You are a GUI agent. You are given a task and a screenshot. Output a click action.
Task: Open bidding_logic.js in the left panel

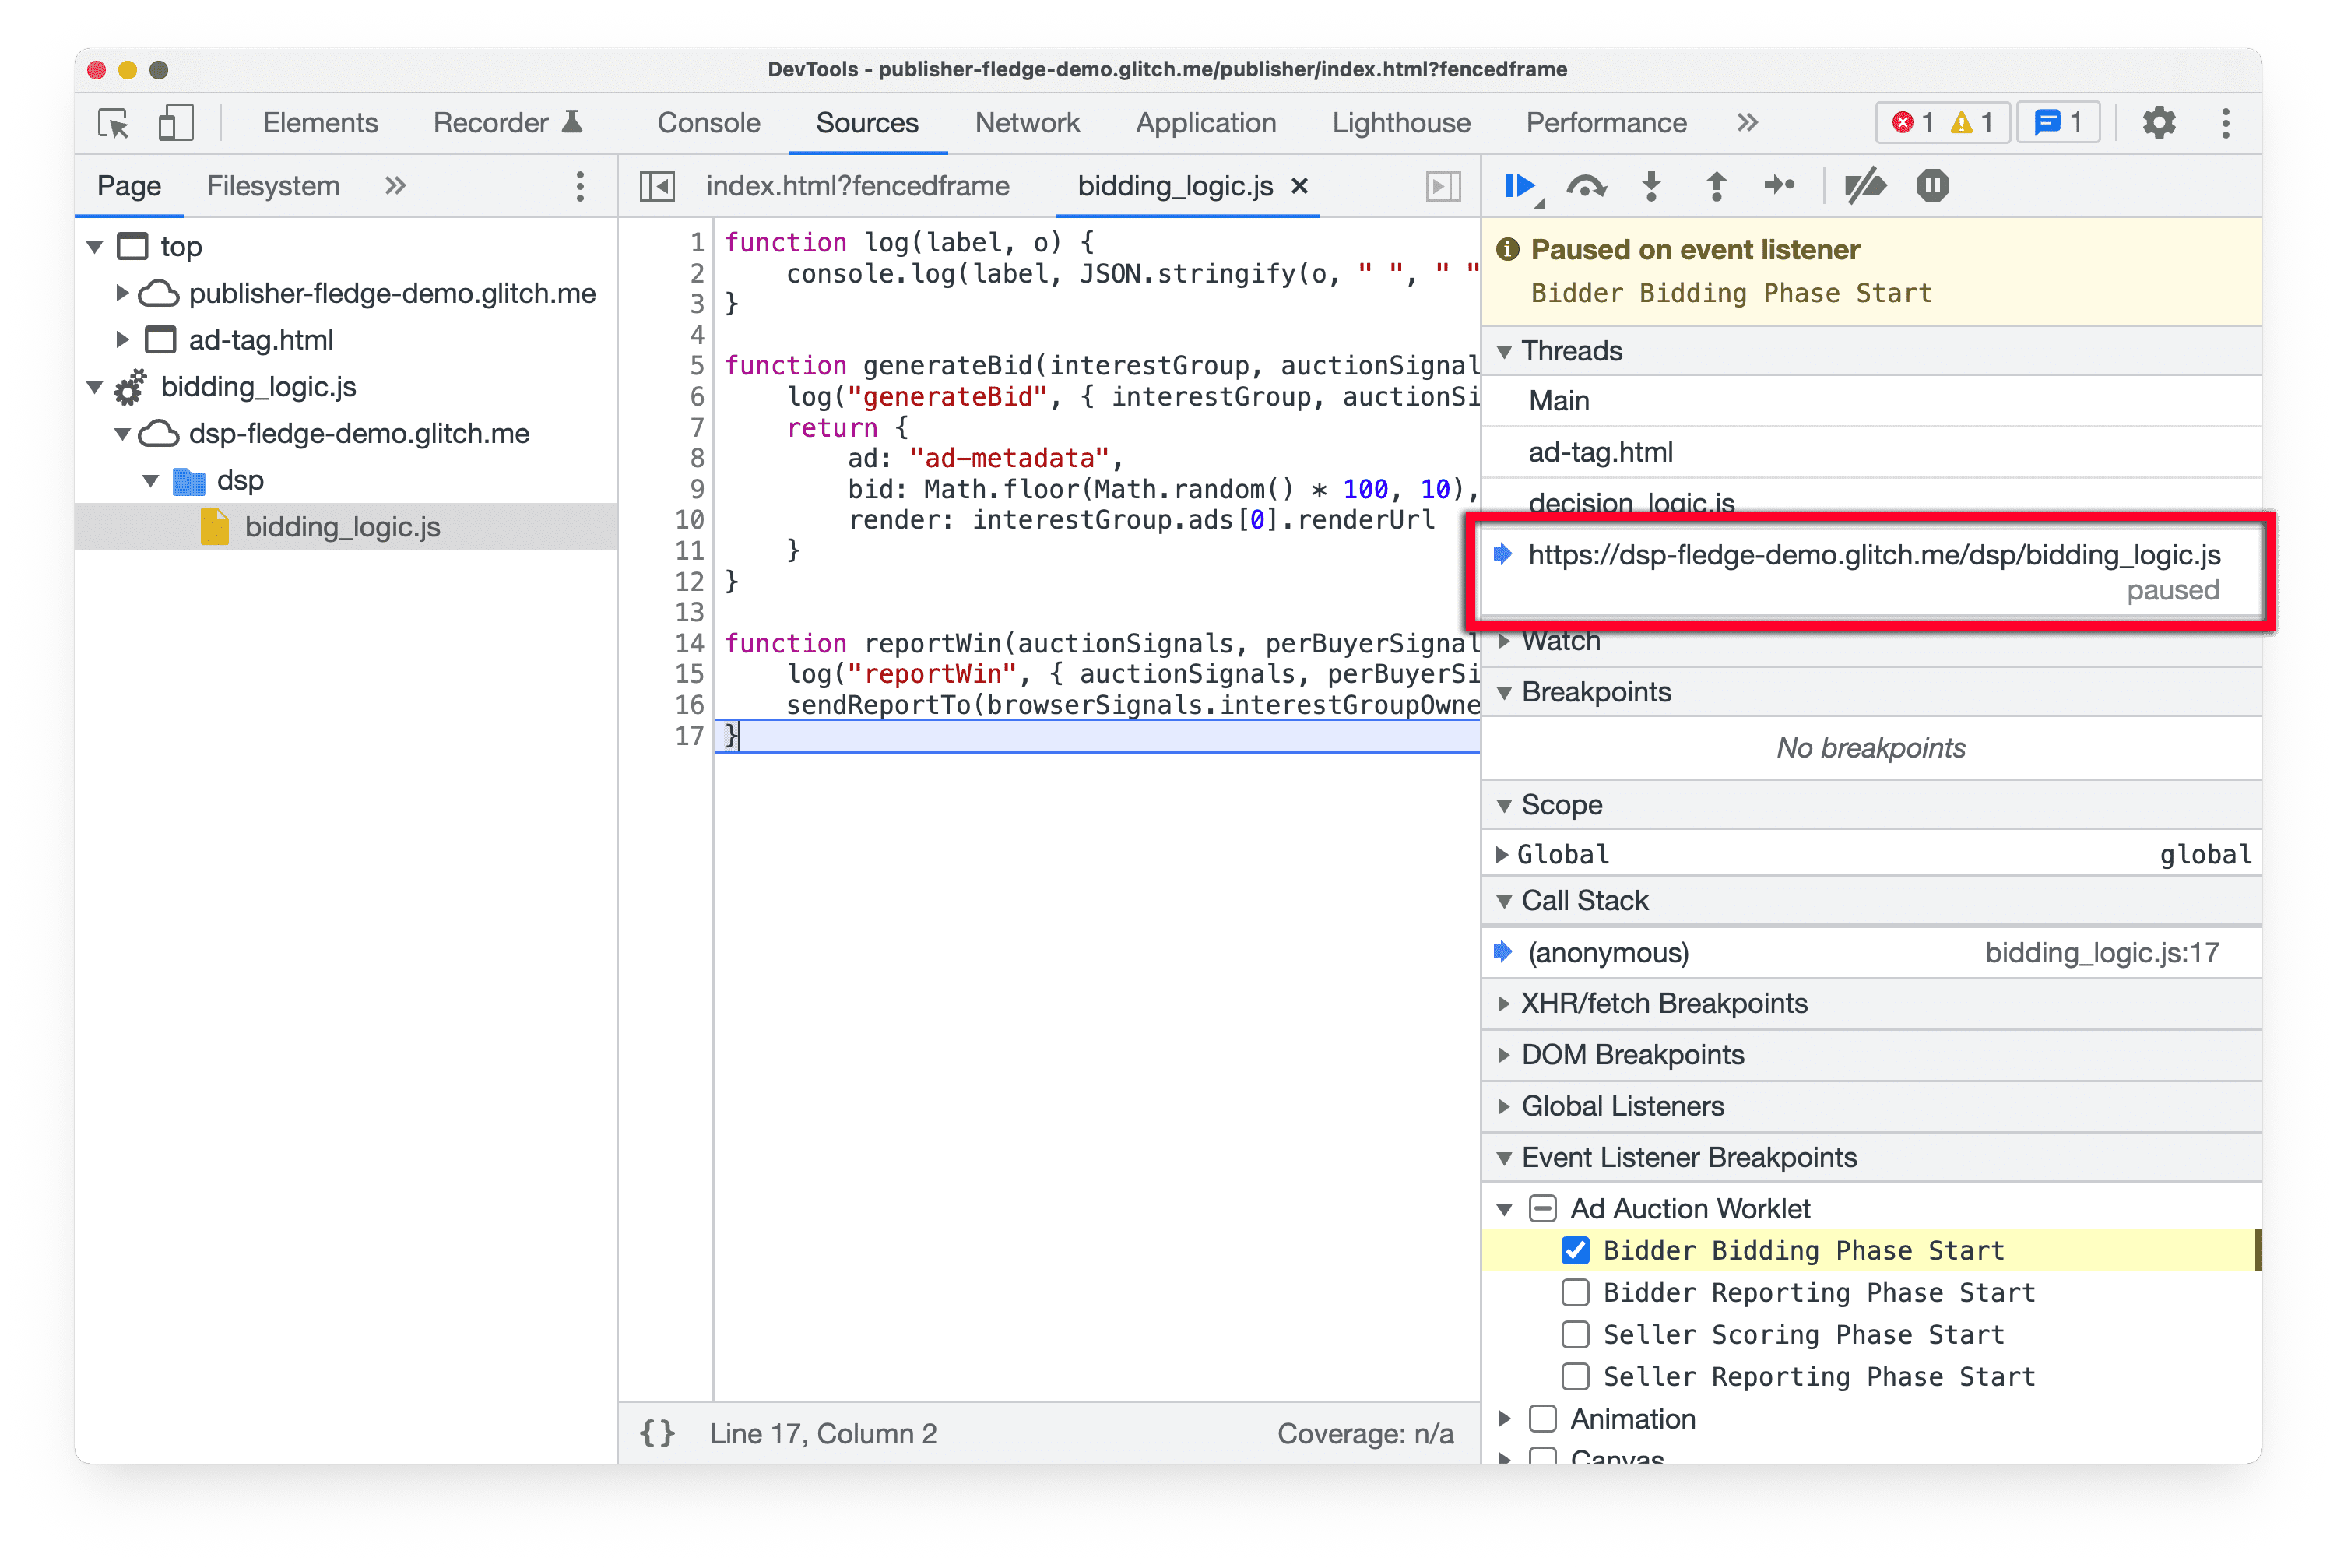point(343,529)
